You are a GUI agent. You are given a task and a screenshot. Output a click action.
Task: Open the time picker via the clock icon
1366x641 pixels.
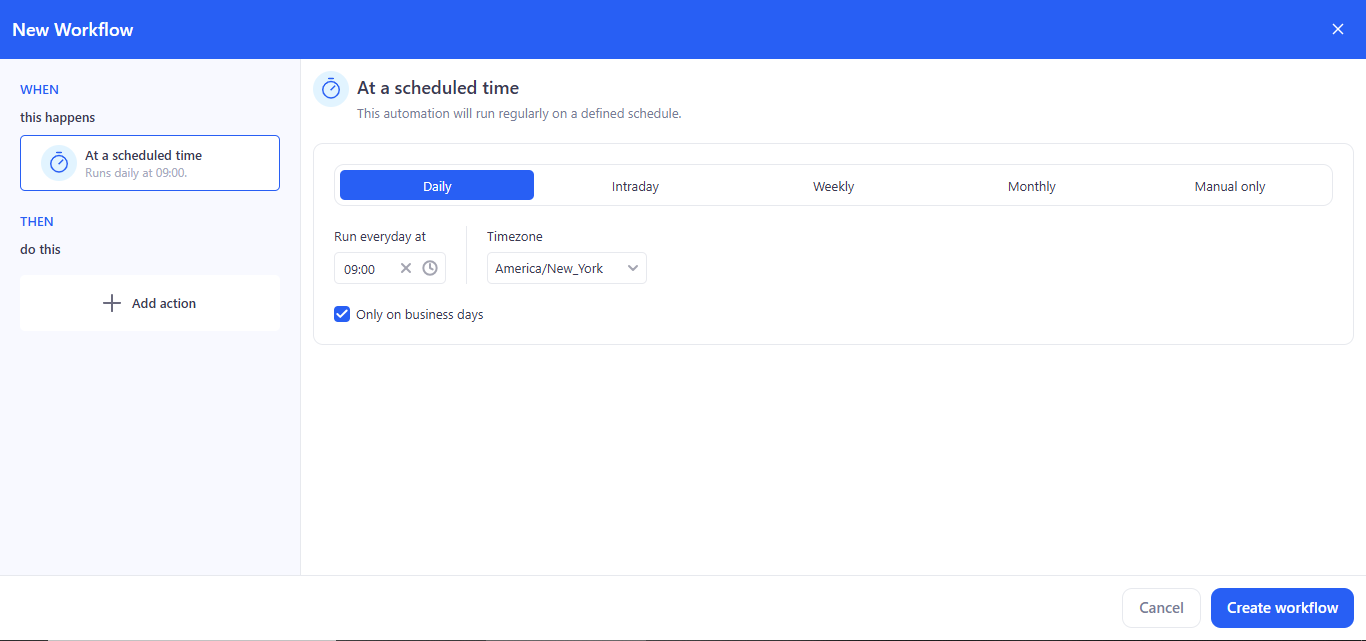point(430,268)
